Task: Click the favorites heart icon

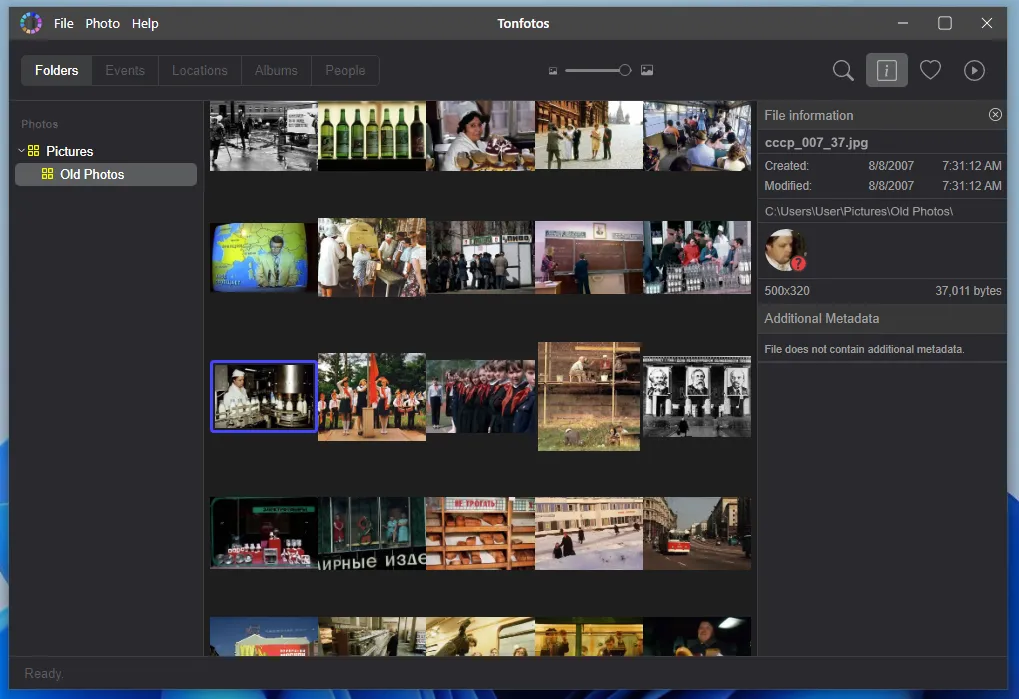Action: [930, 70]
